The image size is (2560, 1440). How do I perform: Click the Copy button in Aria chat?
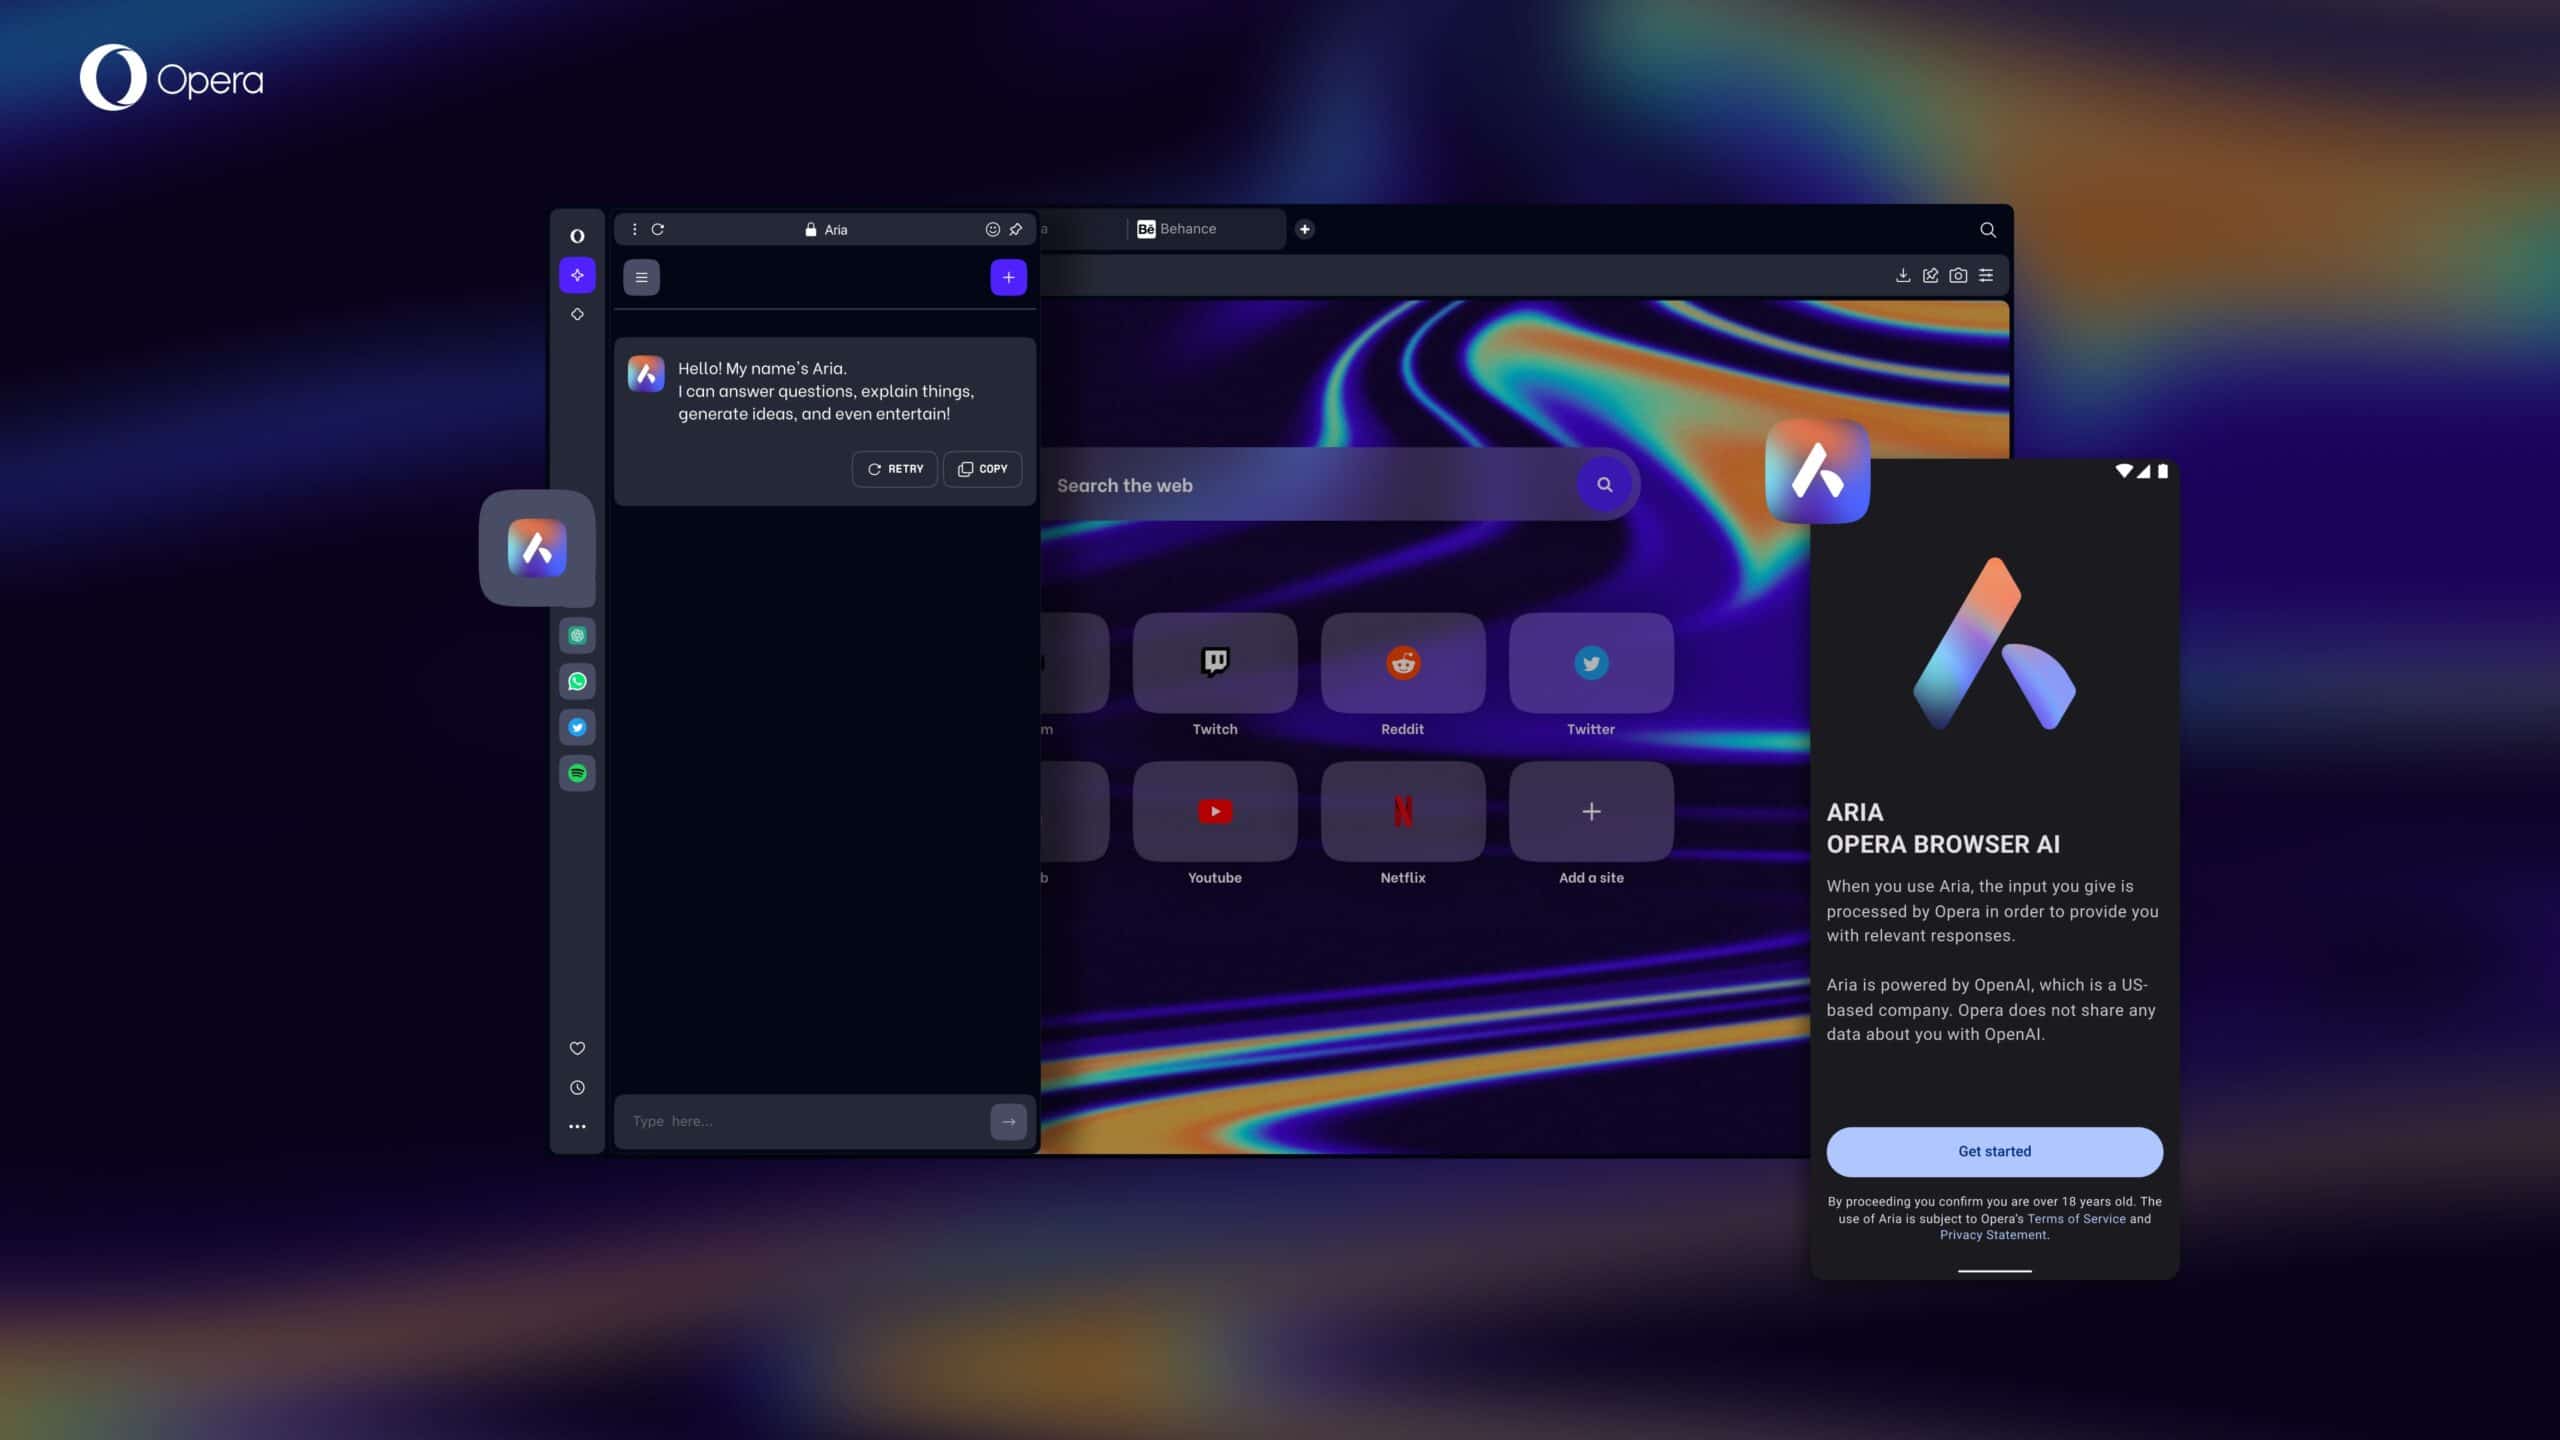pyautogui.click(x=981, y=469)
